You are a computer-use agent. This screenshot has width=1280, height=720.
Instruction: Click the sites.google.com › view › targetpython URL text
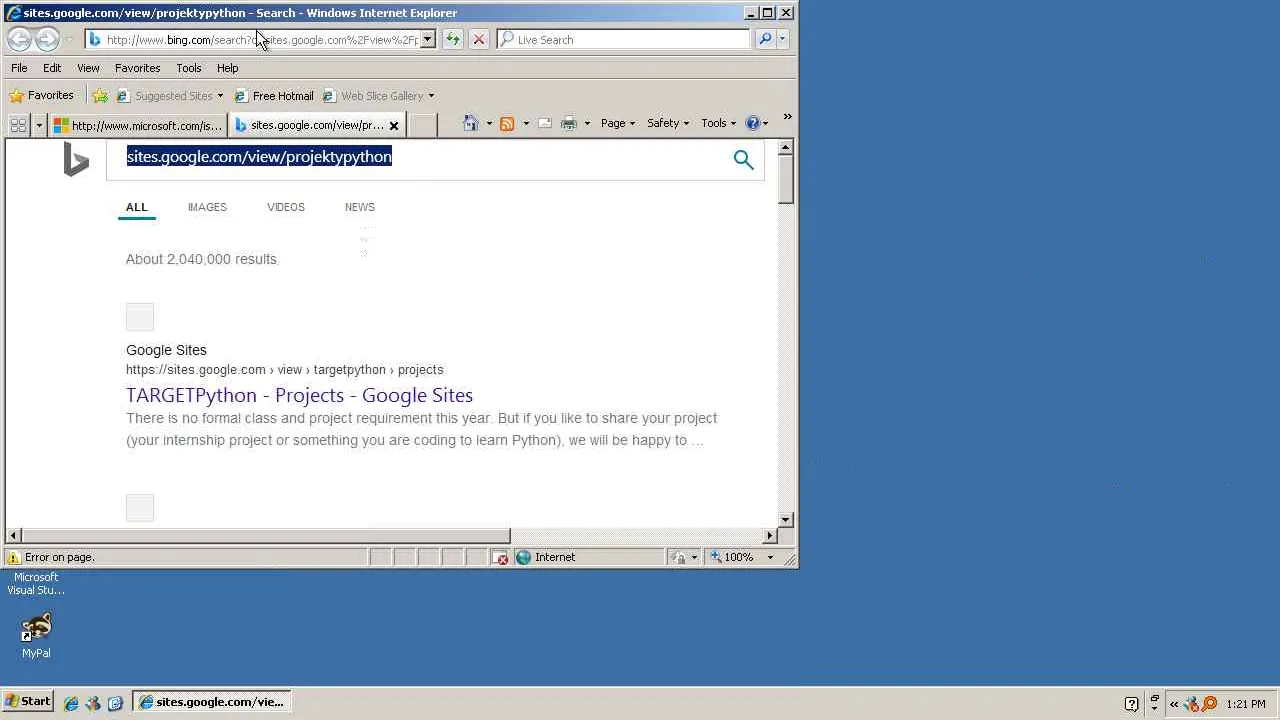click(x=285, y=369)
